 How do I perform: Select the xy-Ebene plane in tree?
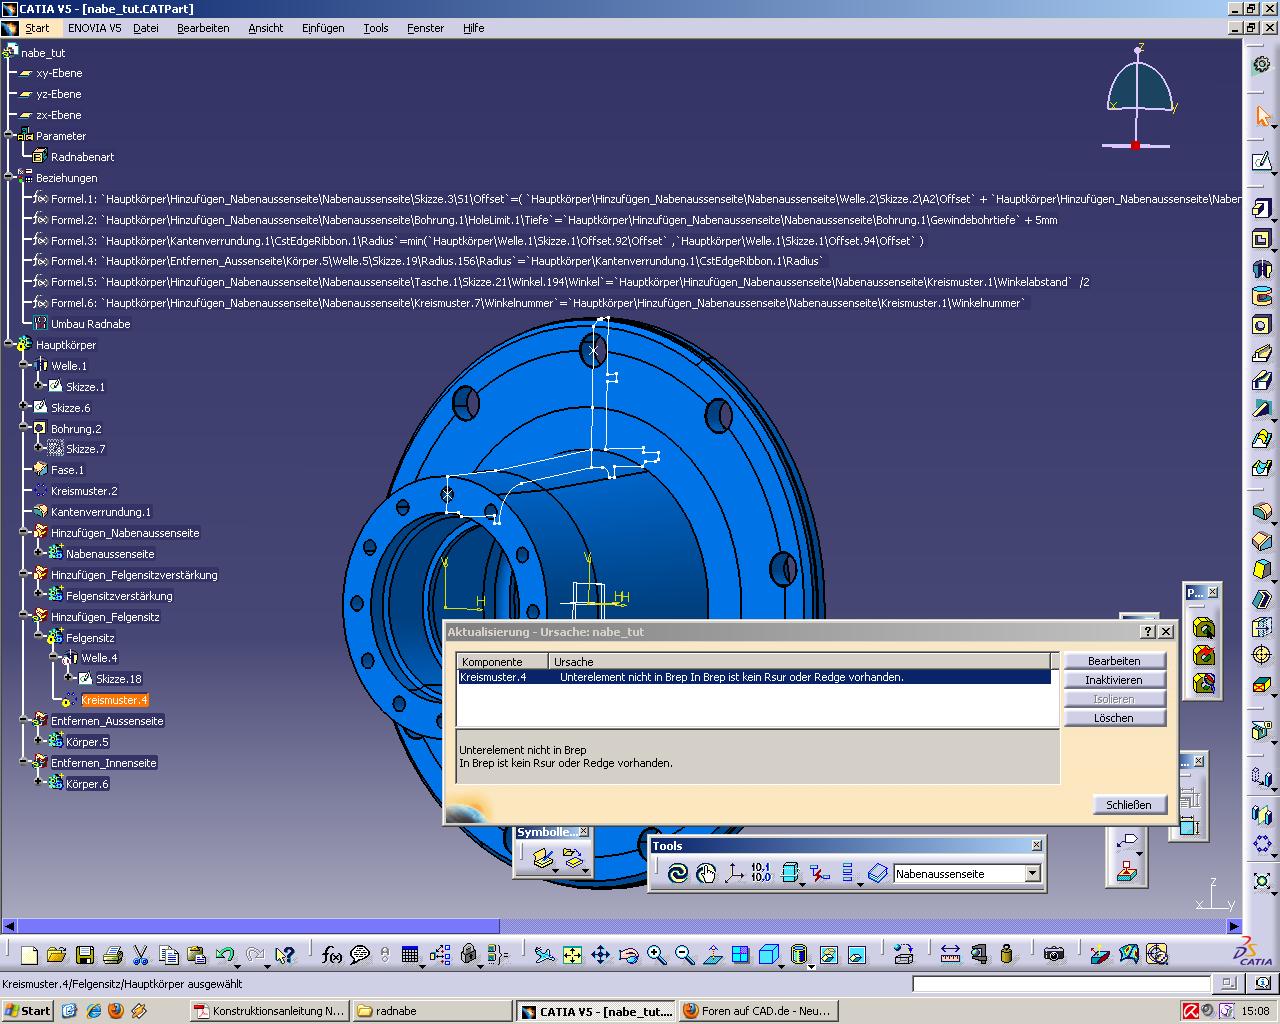[x=59, y=73]
